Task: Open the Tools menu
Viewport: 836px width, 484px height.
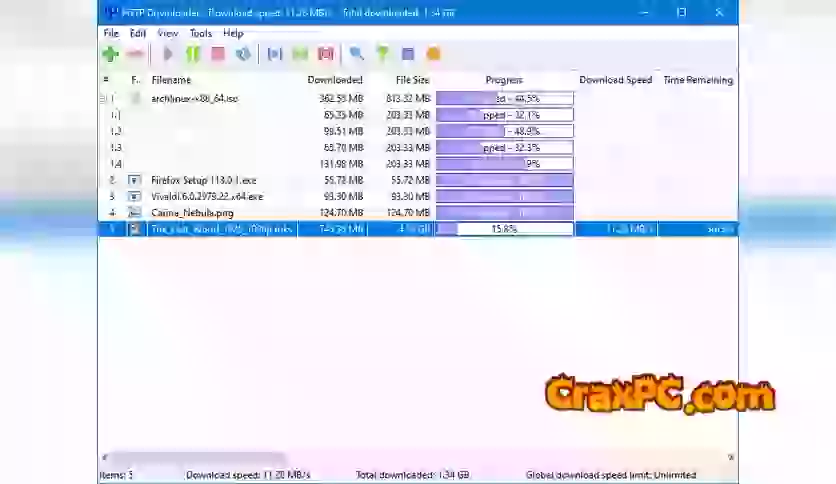Action: click(x=200, y=33)
